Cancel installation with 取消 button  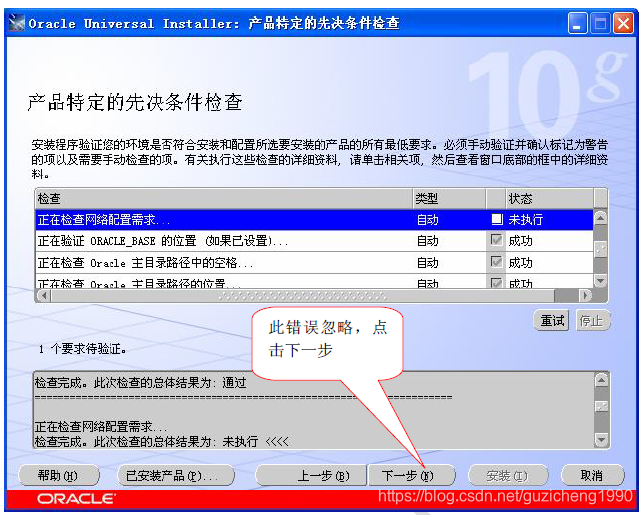pos(592,476)
